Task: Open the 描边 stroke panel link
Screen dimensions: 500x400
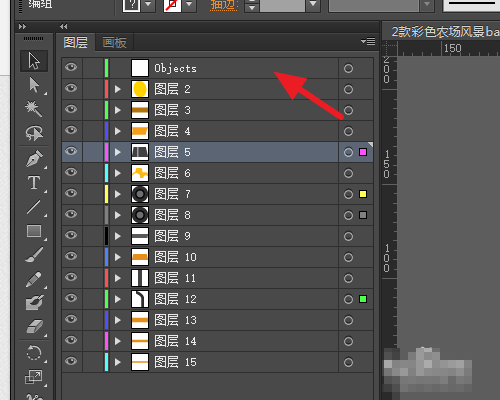Action: pos(224,5)
